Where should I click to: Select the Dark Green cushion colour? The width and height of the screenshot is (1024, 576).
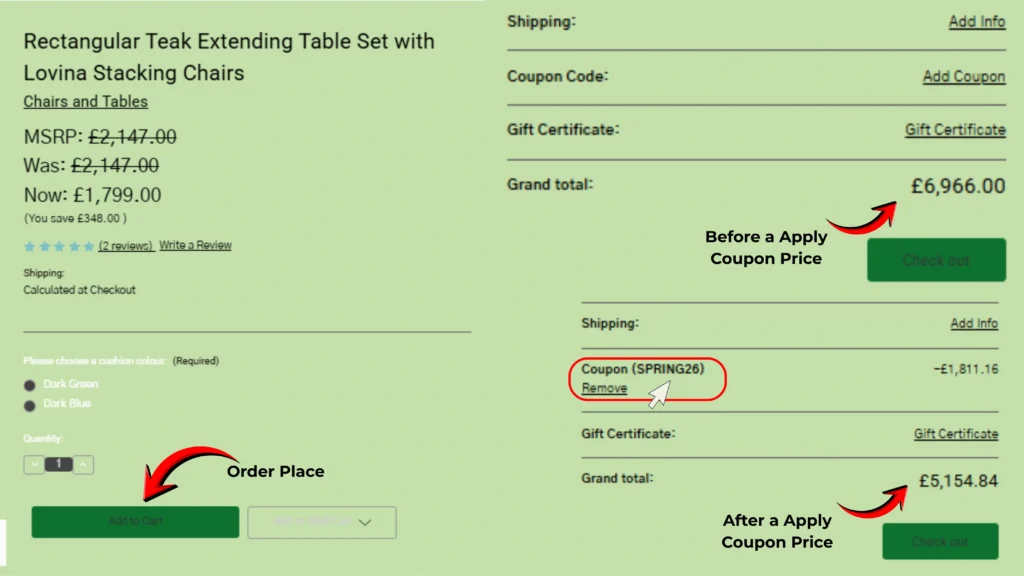[30, 385]
